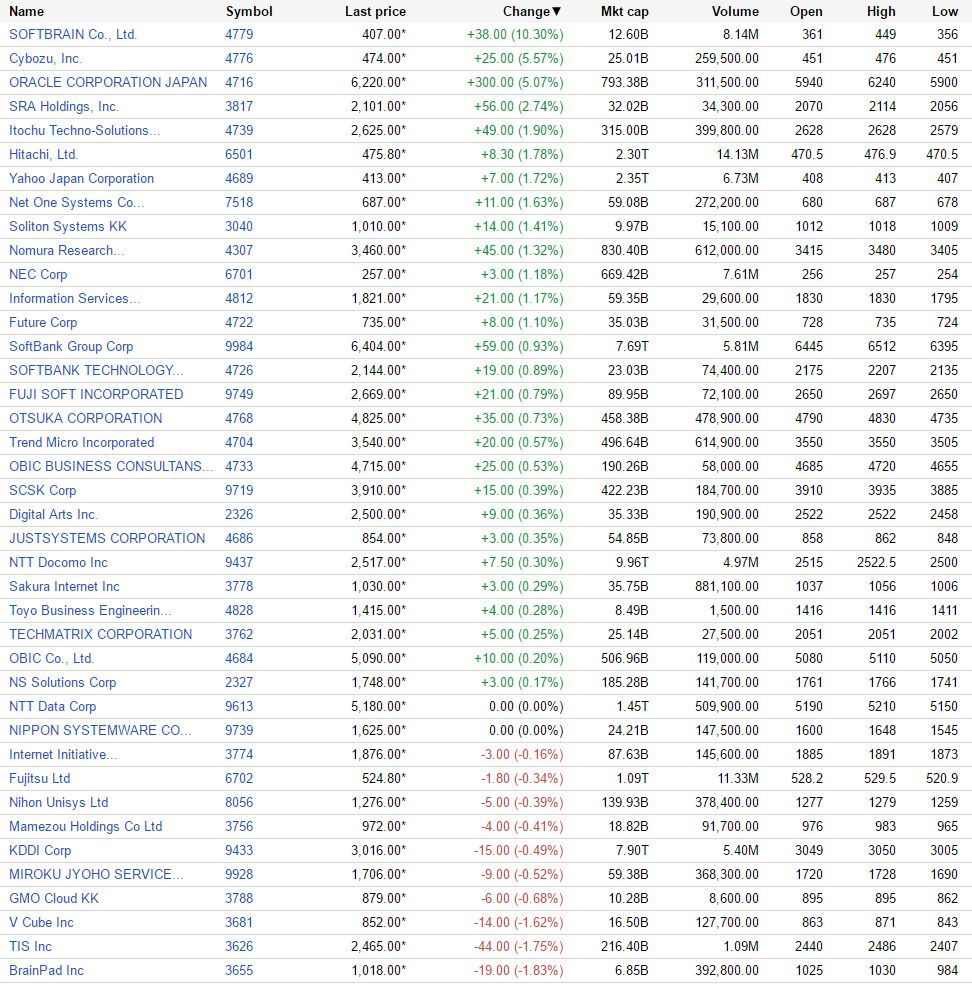
Task: Click ticker symbol 3655
Action: point(239,970)
